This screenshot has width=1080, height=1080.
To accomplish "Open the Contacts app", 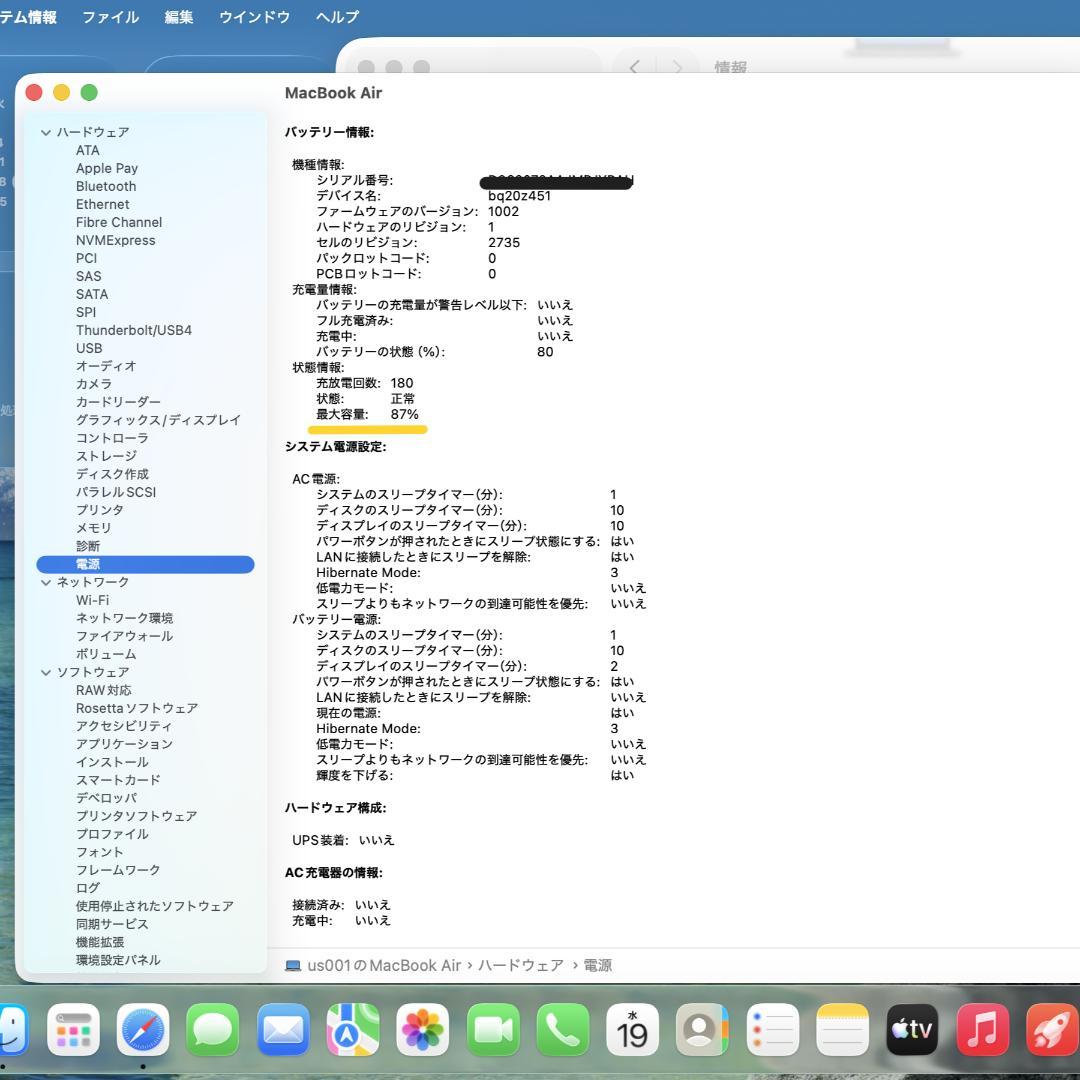I will click(x=703, y=1030).
